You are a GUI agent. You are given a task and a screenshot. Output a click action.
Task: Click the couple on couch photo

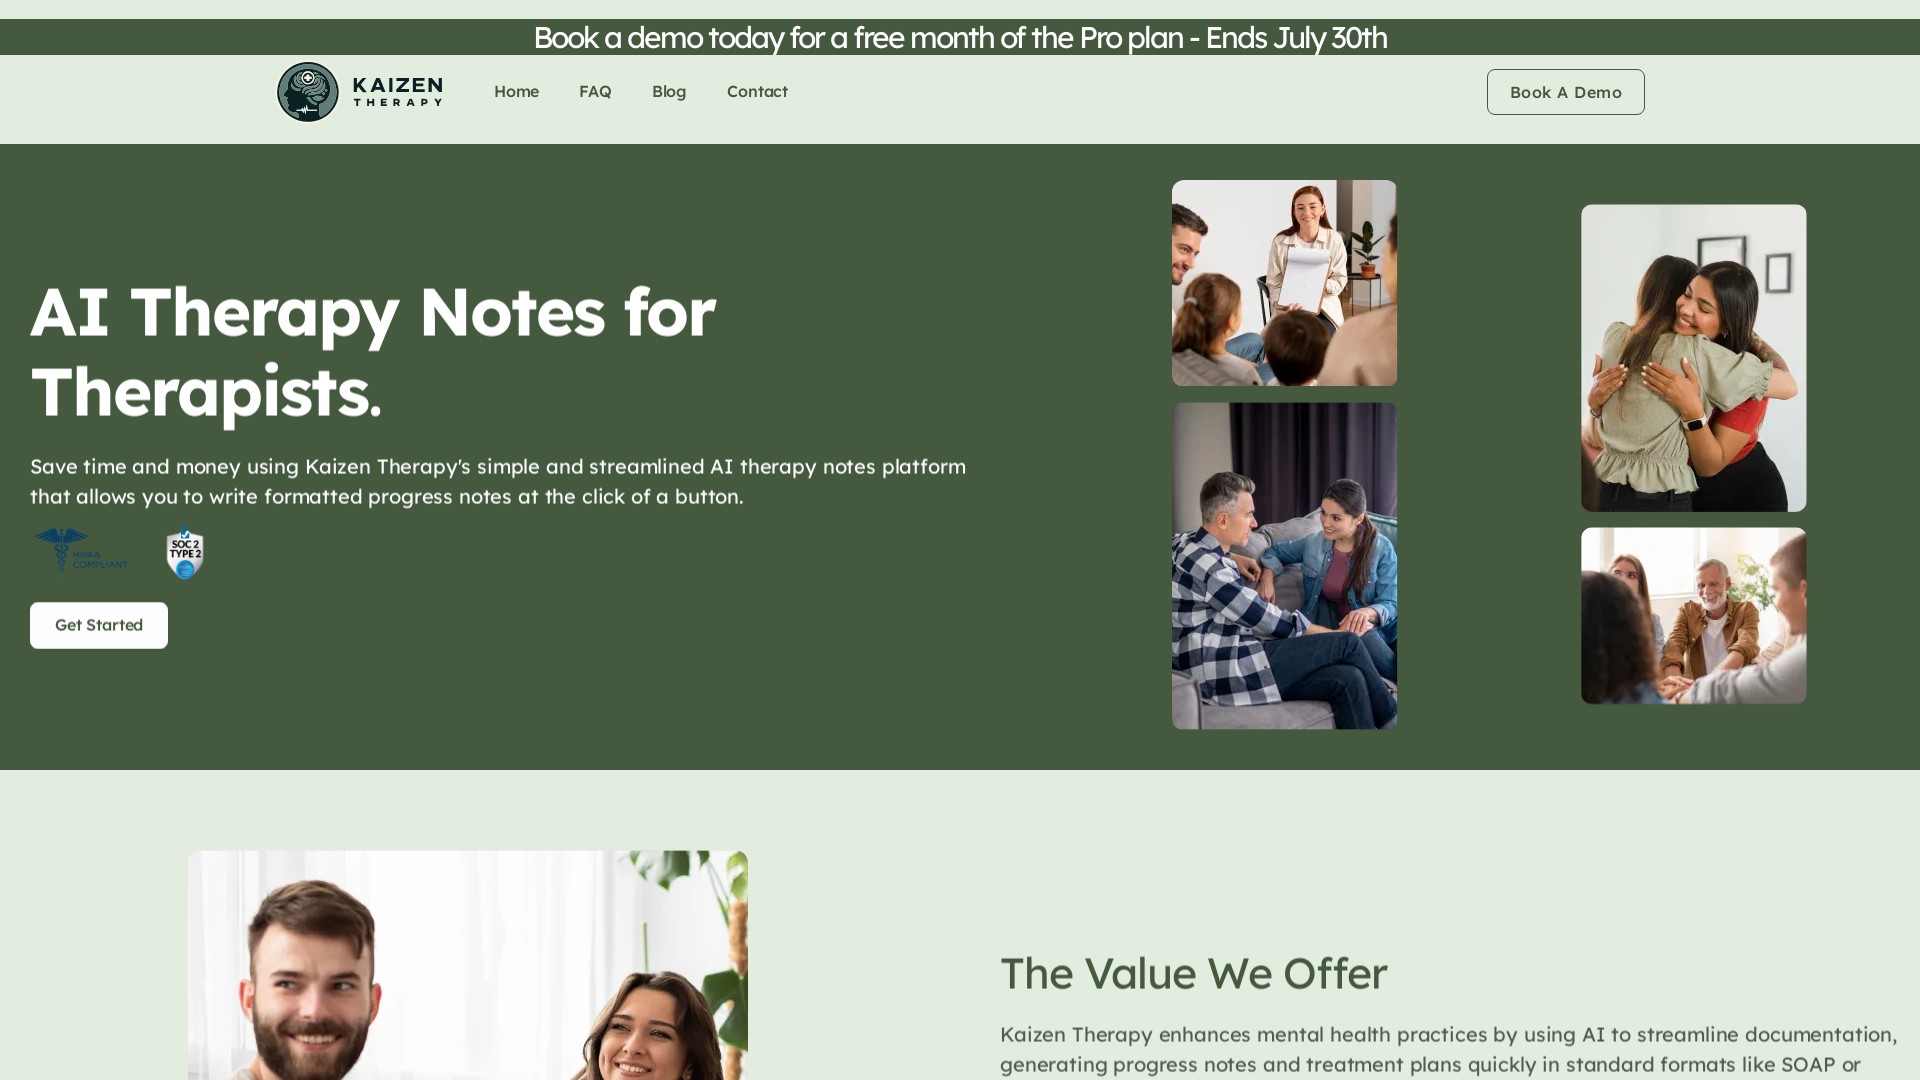tap(1284, 566)
